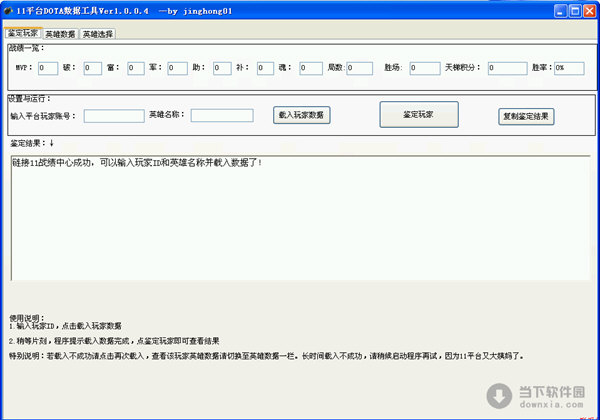Click instruction line 2 稍等片刻
The image size is (600, 420).
114,341
